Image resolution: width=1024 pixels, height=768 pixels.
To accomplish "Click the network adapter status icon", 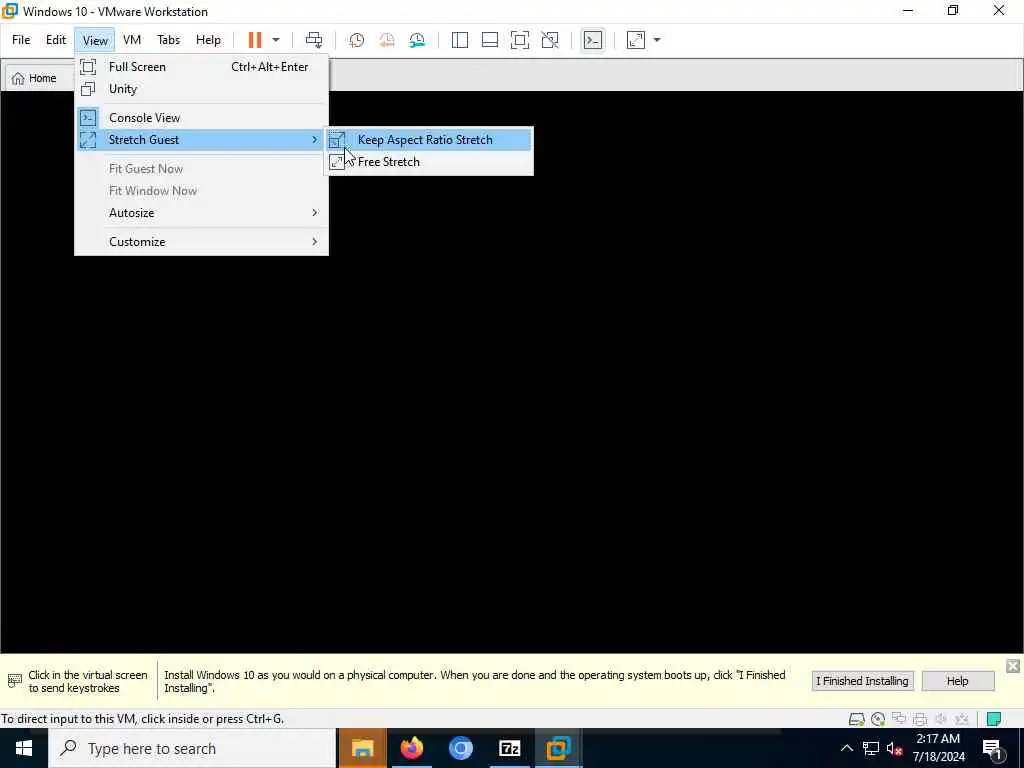I will click(x=899, y=719).
